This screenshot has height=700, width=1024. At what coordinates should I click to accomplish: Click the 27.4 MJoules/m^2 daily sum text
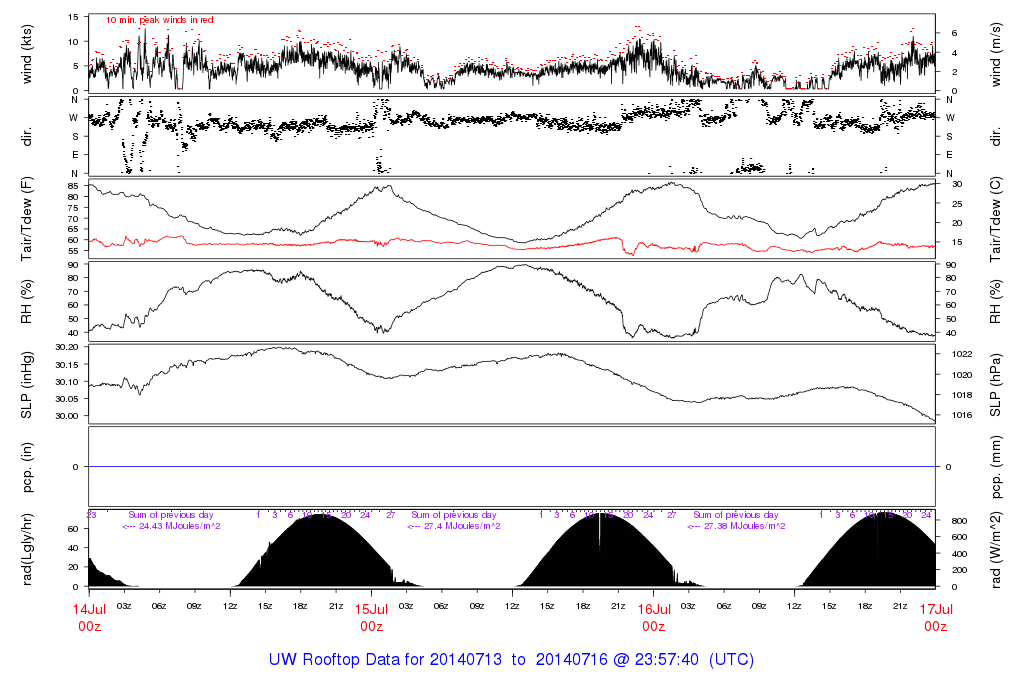pos(454,526)
